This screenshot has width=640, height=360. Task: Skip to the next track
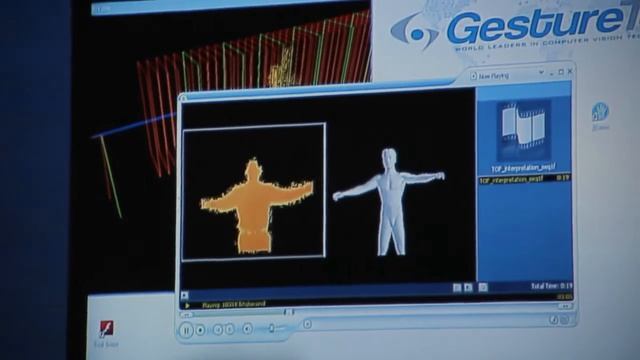click(x=230, y=329)
